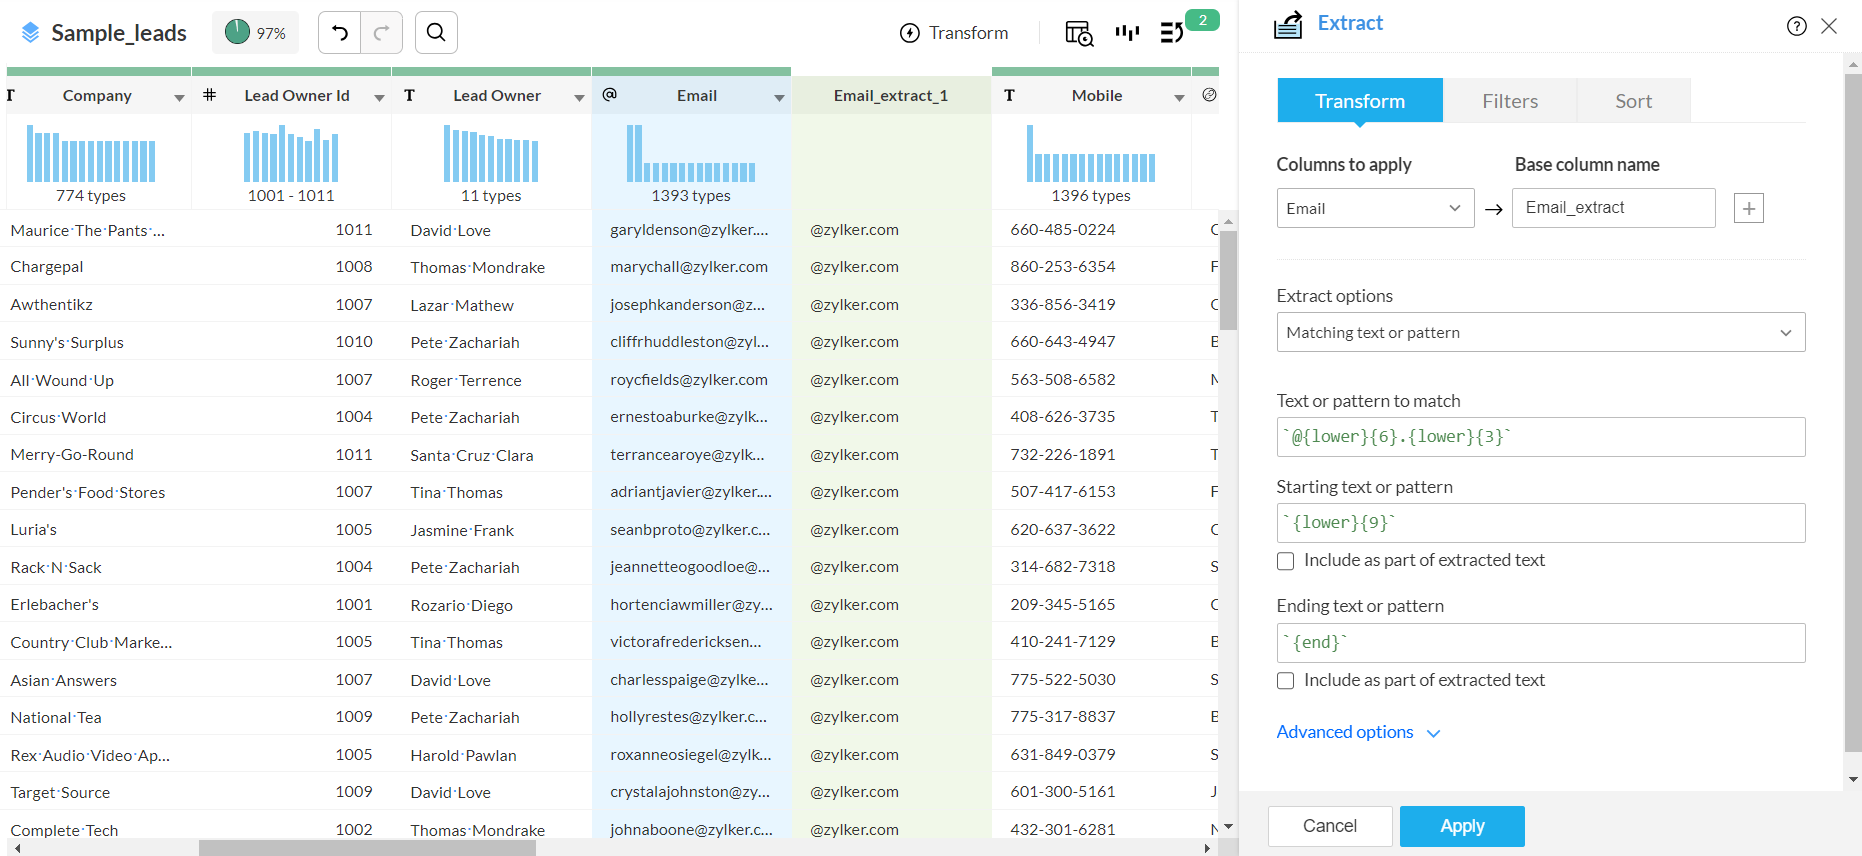Click the redo arrow button
This screenshot has width=1862, height=856.
point(381,33)
